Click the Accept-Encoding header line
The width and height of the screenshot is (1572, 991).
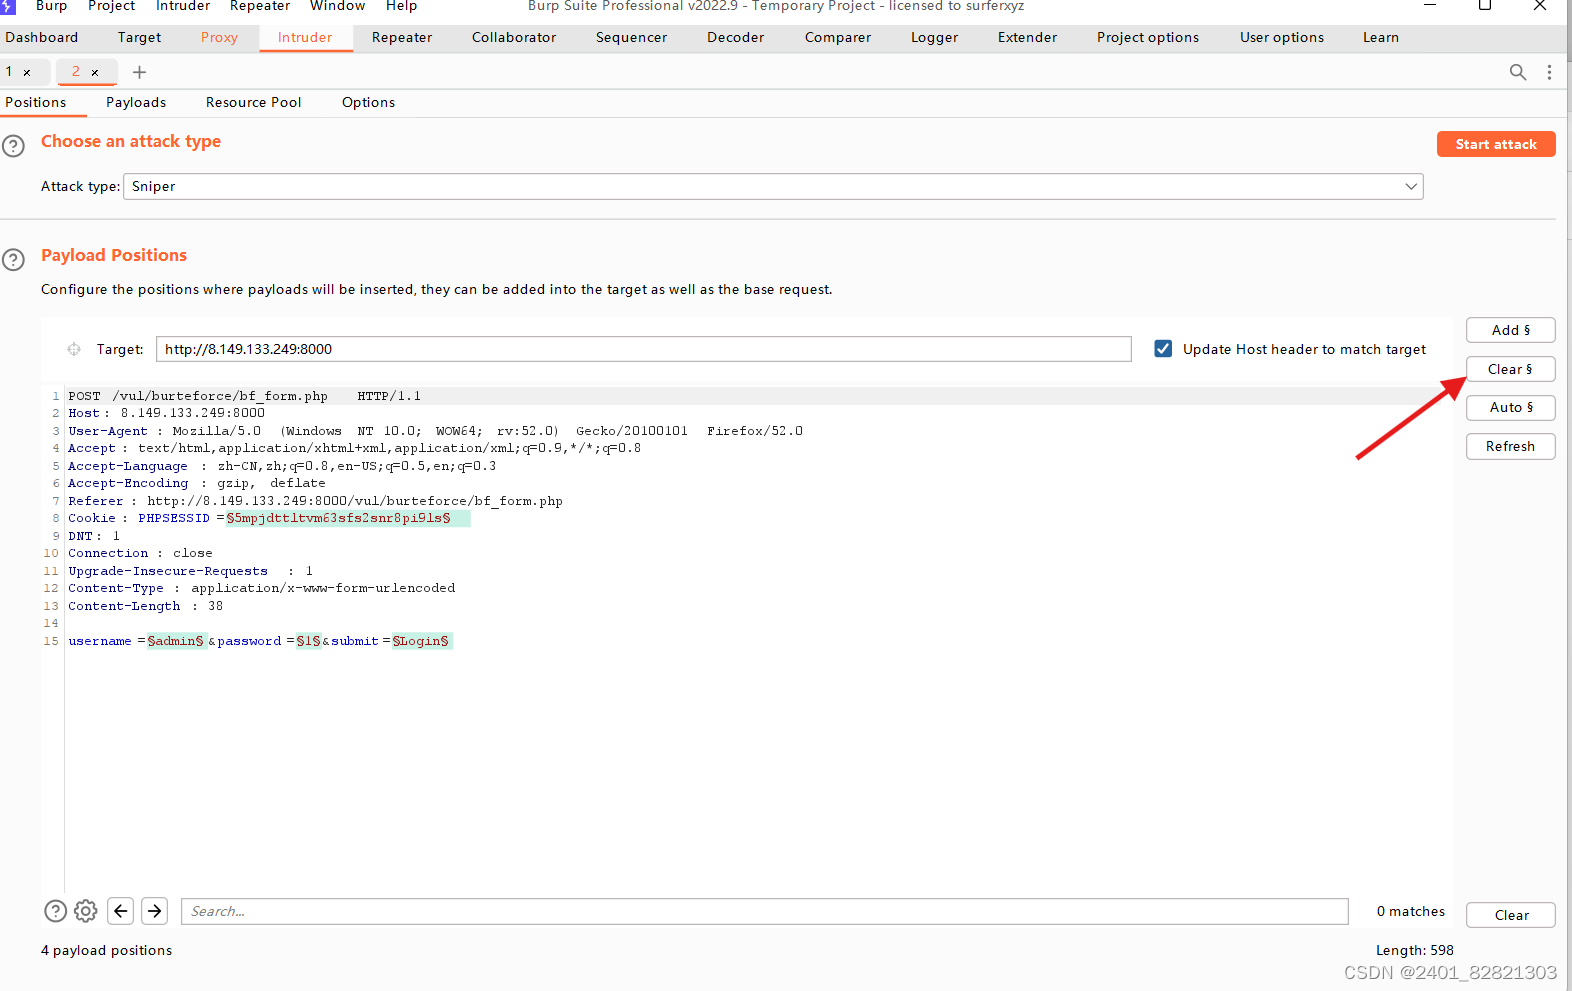[197, 483]
